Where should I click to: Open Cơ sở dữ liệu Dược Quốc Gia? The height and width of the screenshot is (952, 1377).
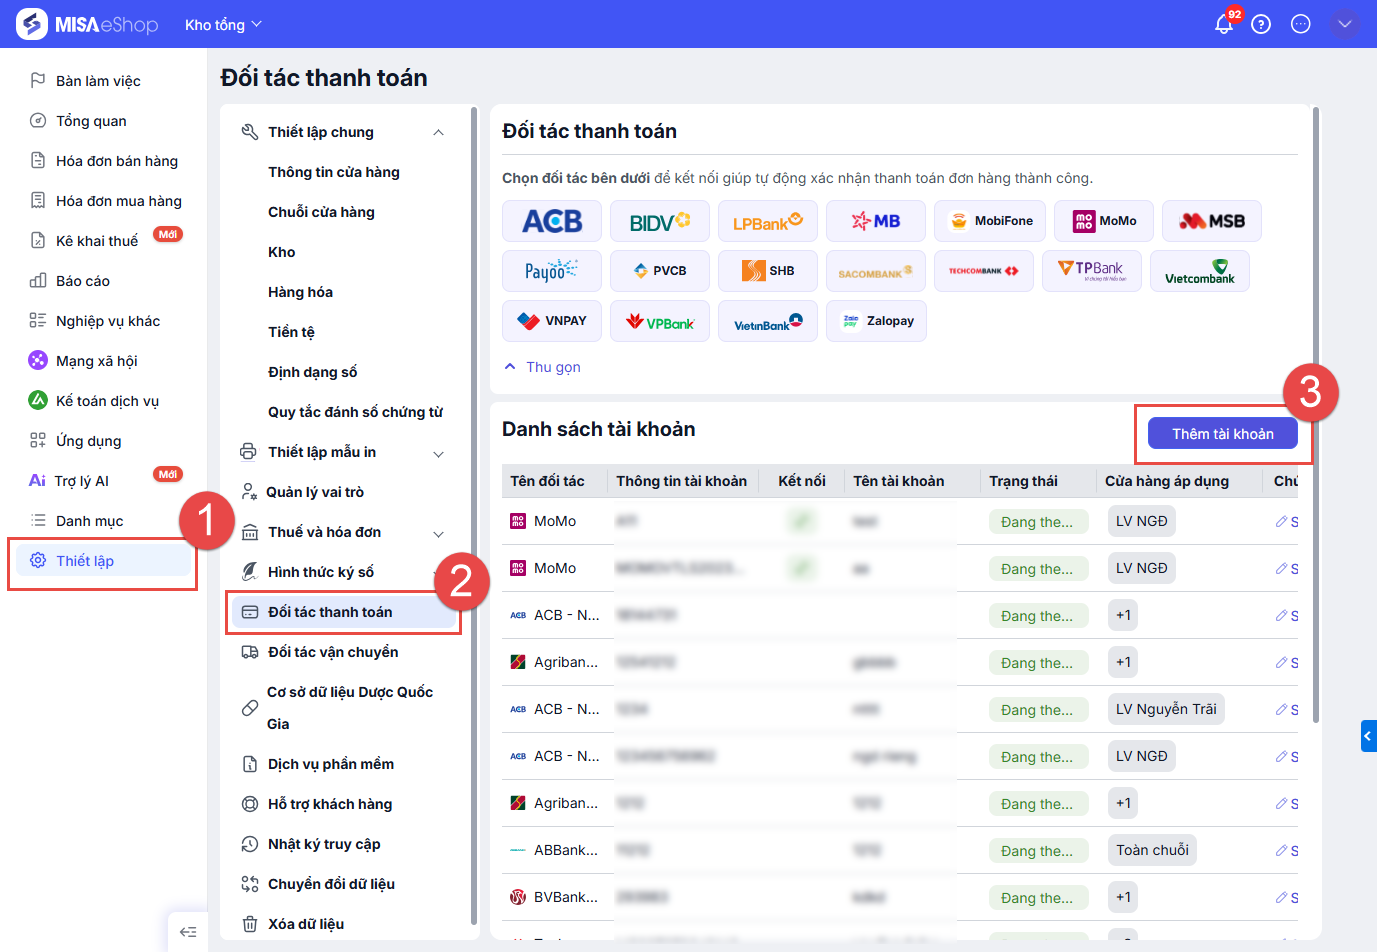350,708
